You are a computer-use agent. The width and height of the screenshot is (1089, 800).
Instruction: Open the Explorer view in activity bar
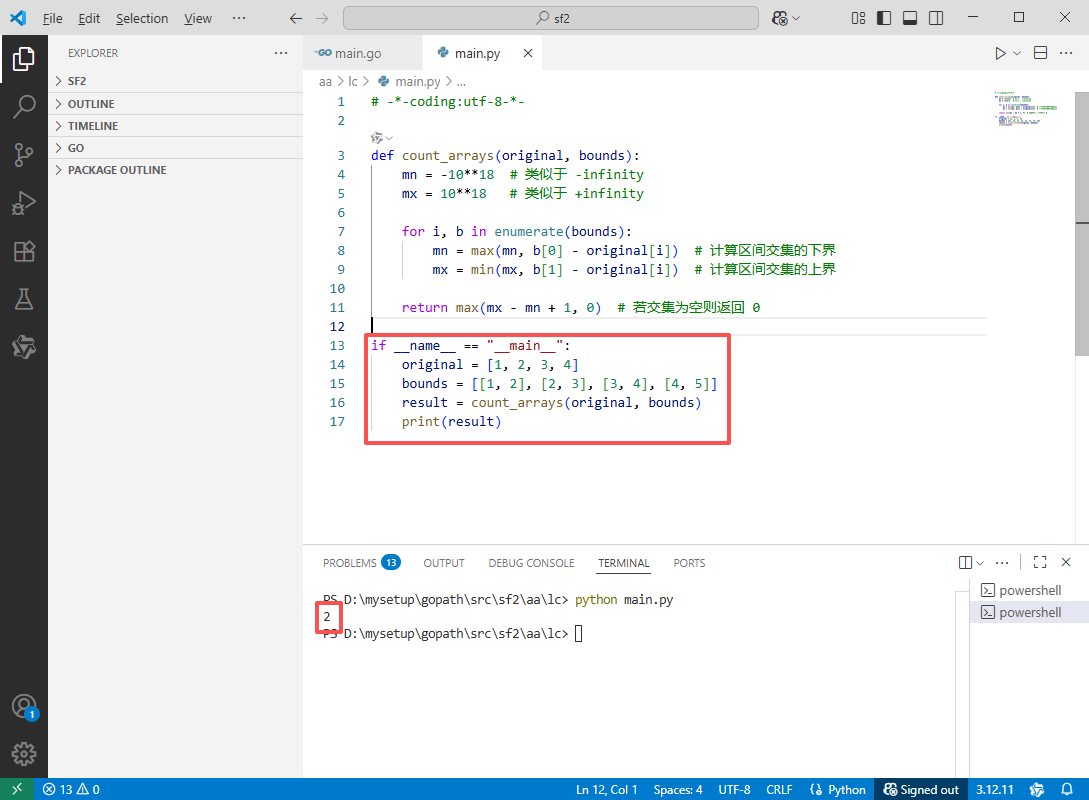24,59
